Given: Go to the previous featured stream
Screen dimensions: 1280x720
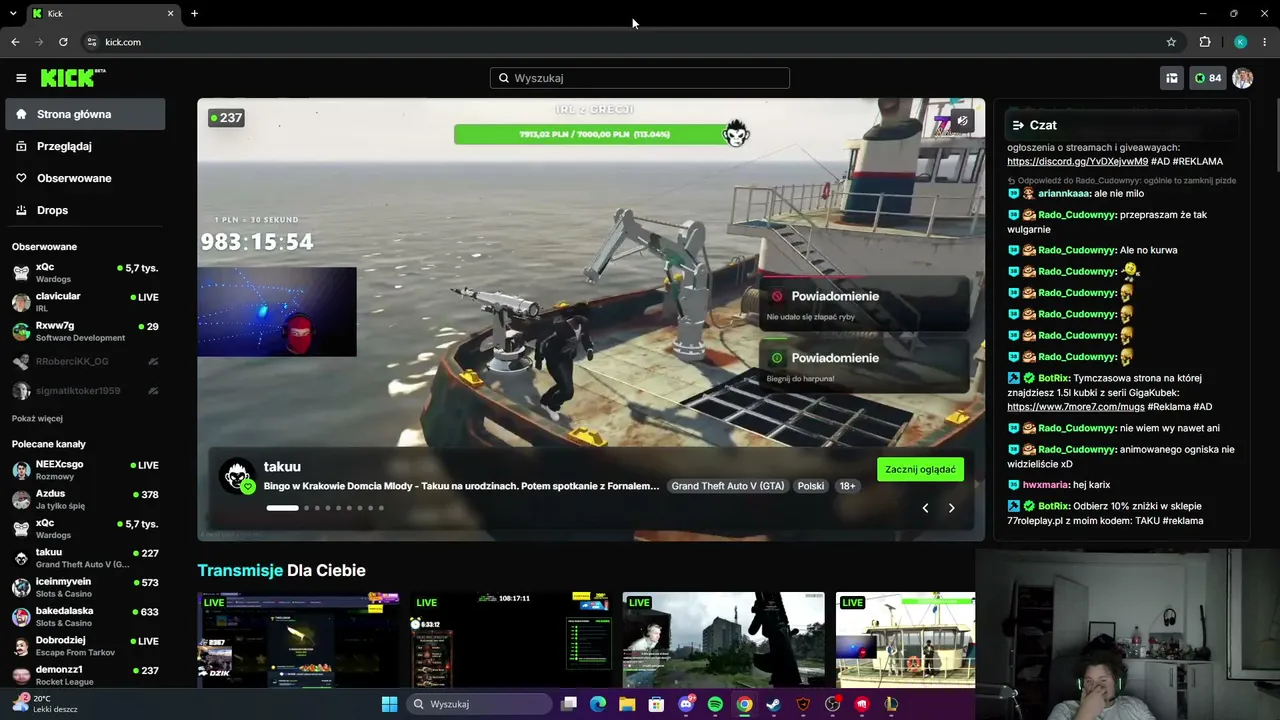Looking at the screenshot, I should click(x=925, y=508).
